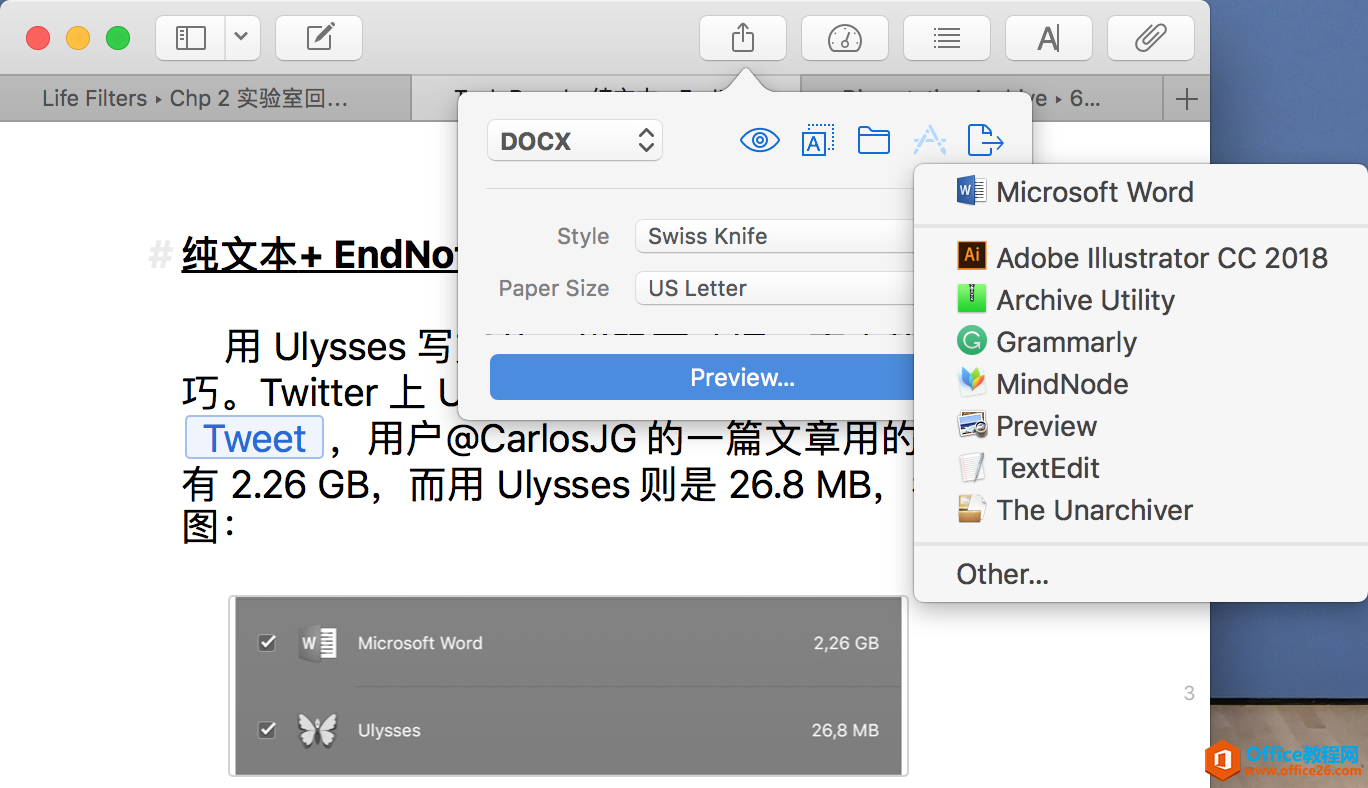Click the Tweet link in the document
The width and height of the screenshot is (1368, 788).
255,438
